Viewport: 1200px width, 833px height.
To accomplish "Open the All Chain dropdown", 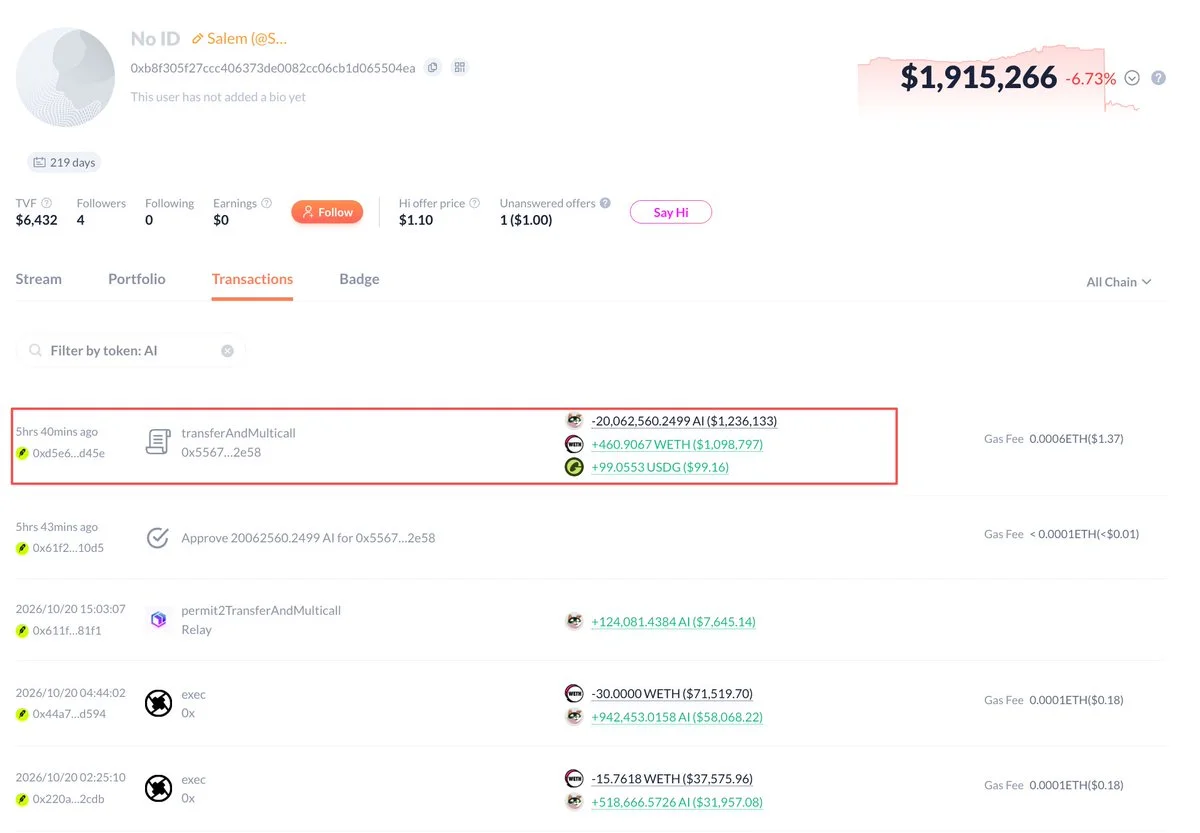I will click(x=1119, y=282).
